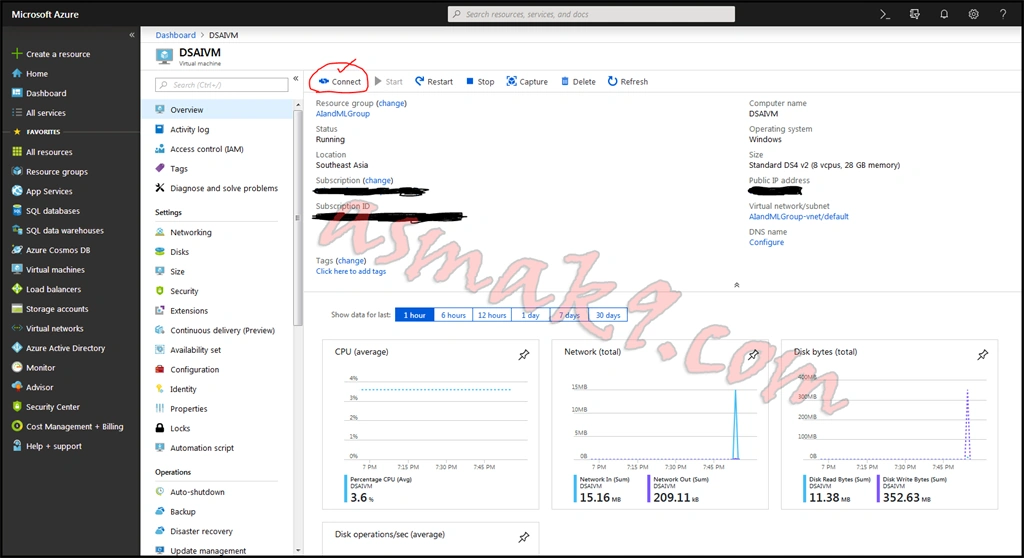Open AIandMLGroup-vnet/default link
This screenshot has width=1024, height=558.
click(x=799, y=216)
